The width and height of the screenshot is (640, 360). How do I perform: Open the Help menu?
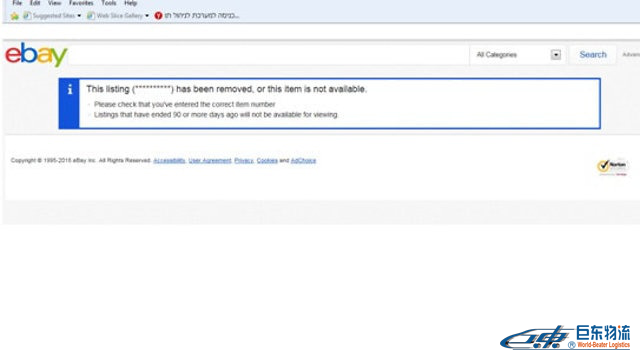click(x=131, y=3)
